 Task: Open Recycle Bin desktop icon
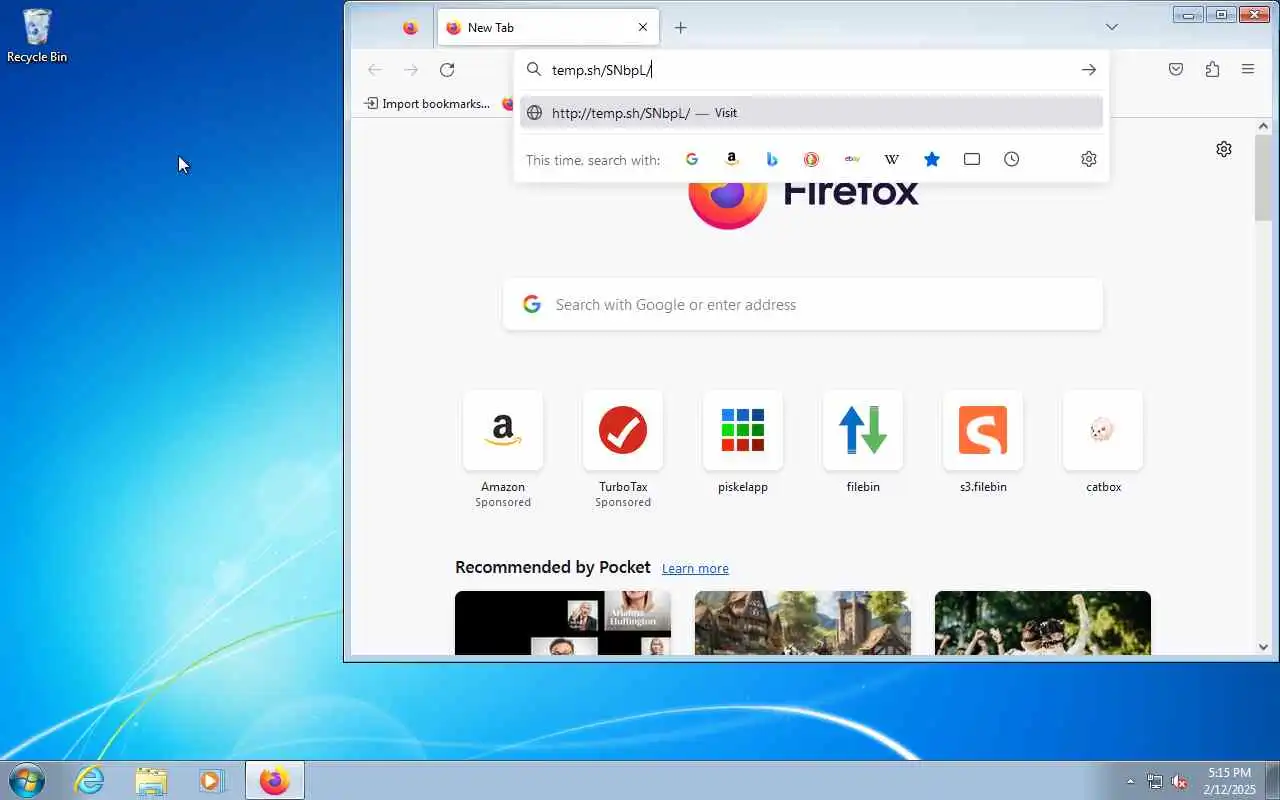pyautogui.click(x=37, y=36)
